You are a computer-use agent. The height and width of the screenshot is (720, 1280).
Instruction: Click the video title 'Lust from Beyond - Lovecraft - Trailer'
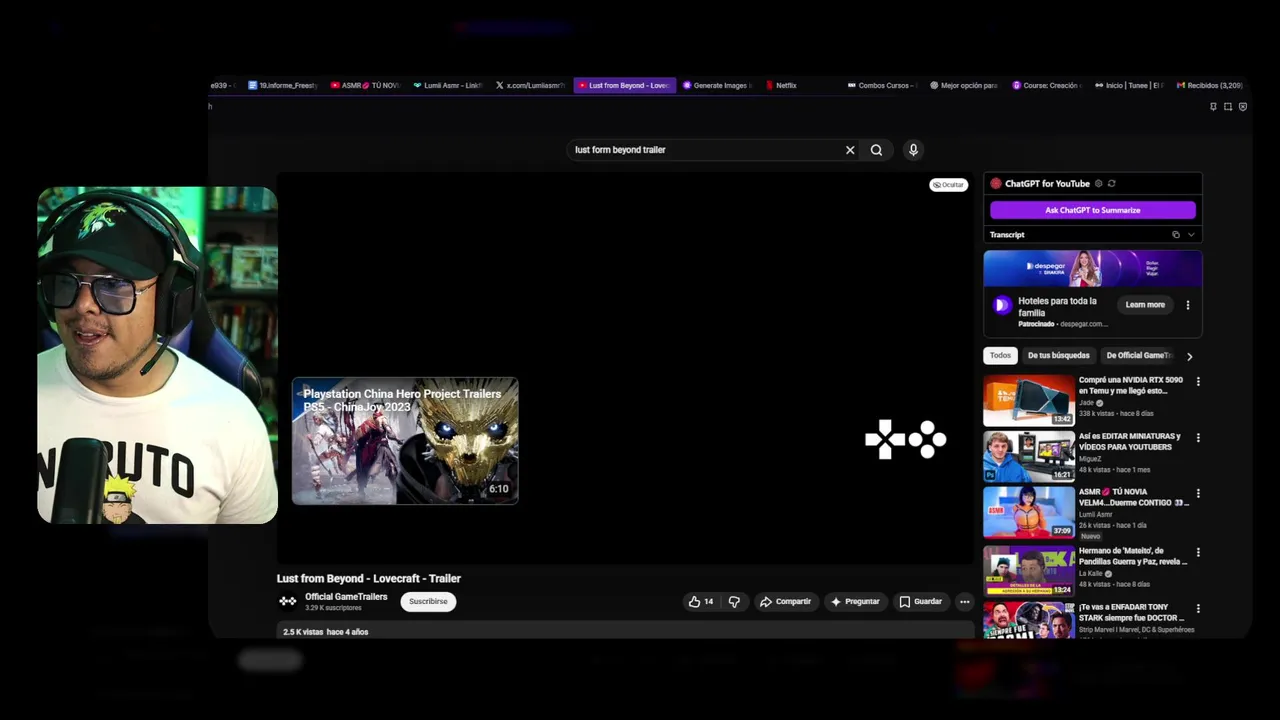click(369, 579)
